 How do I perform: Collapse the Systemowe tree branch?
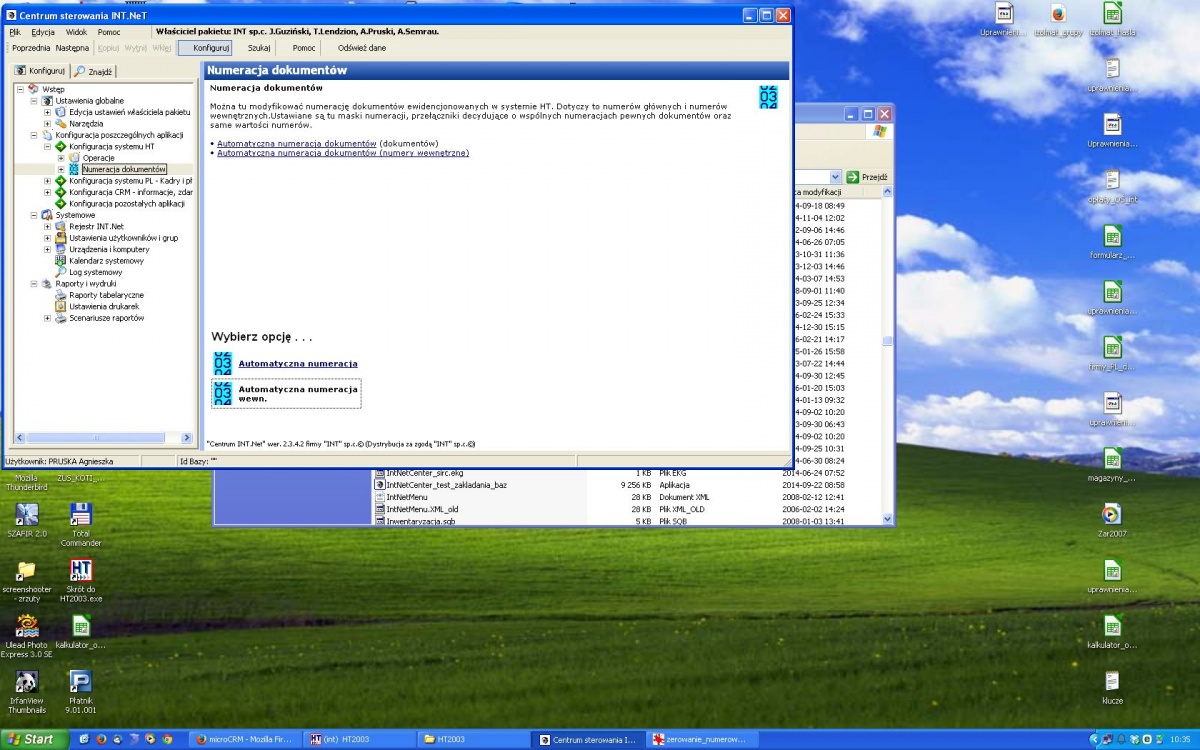33,215
